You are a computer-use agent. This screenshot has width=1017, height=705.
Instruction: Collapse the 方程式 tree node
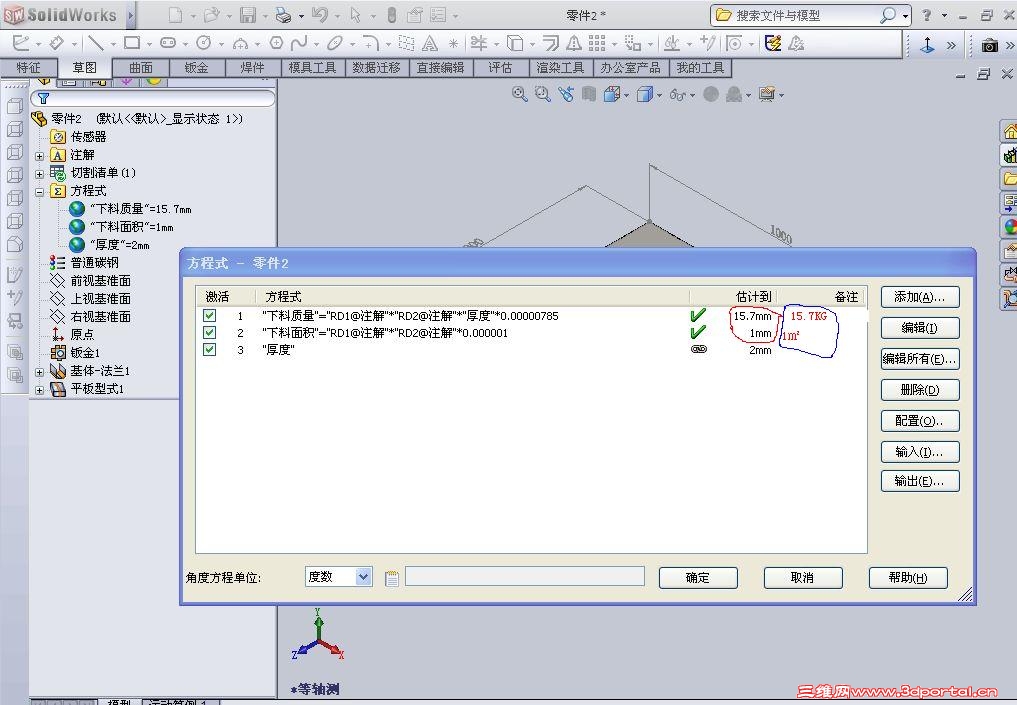pyautogui.click(x=40, y=192)
